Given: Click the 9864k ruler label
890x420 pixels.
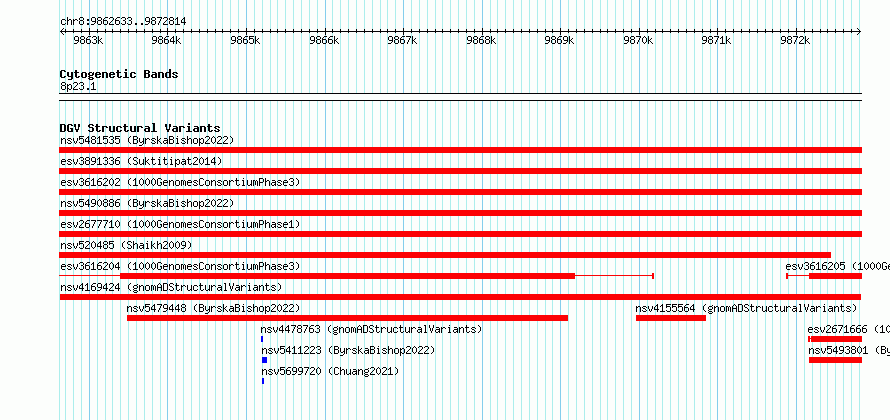Looking at the screenshot, I should [167, 40].
